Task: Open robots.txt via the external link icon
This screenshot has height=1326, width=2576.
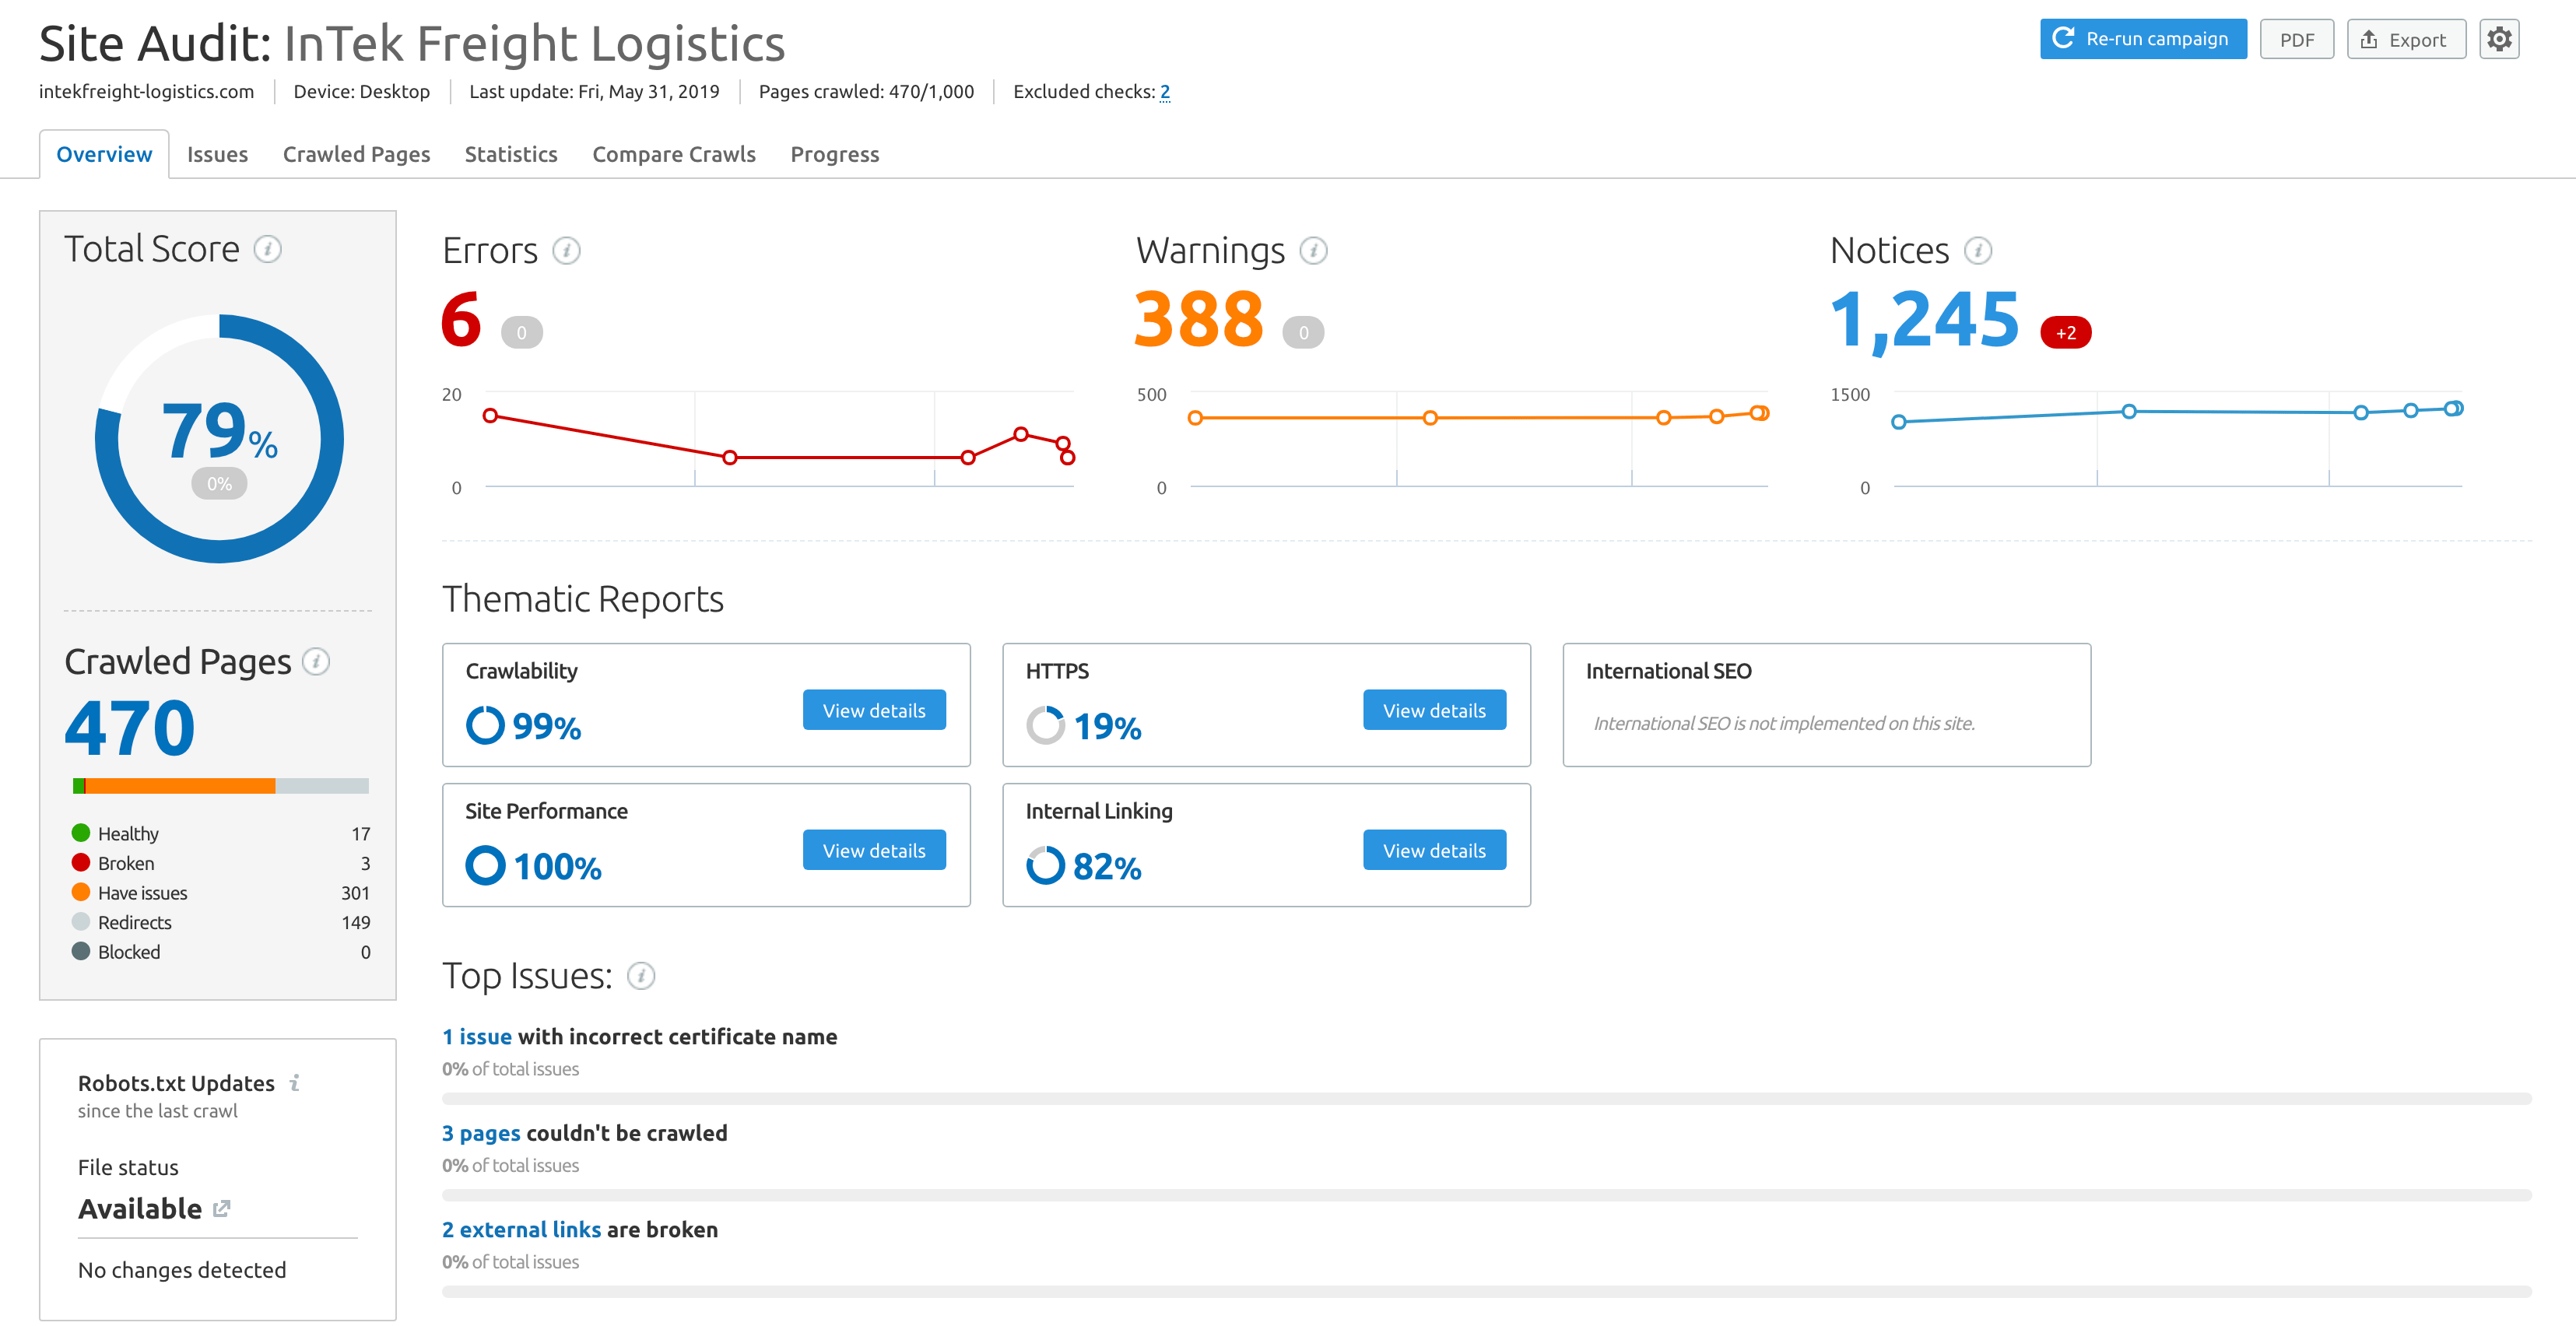Action: pyautogui.click(x=222, y=1209)
